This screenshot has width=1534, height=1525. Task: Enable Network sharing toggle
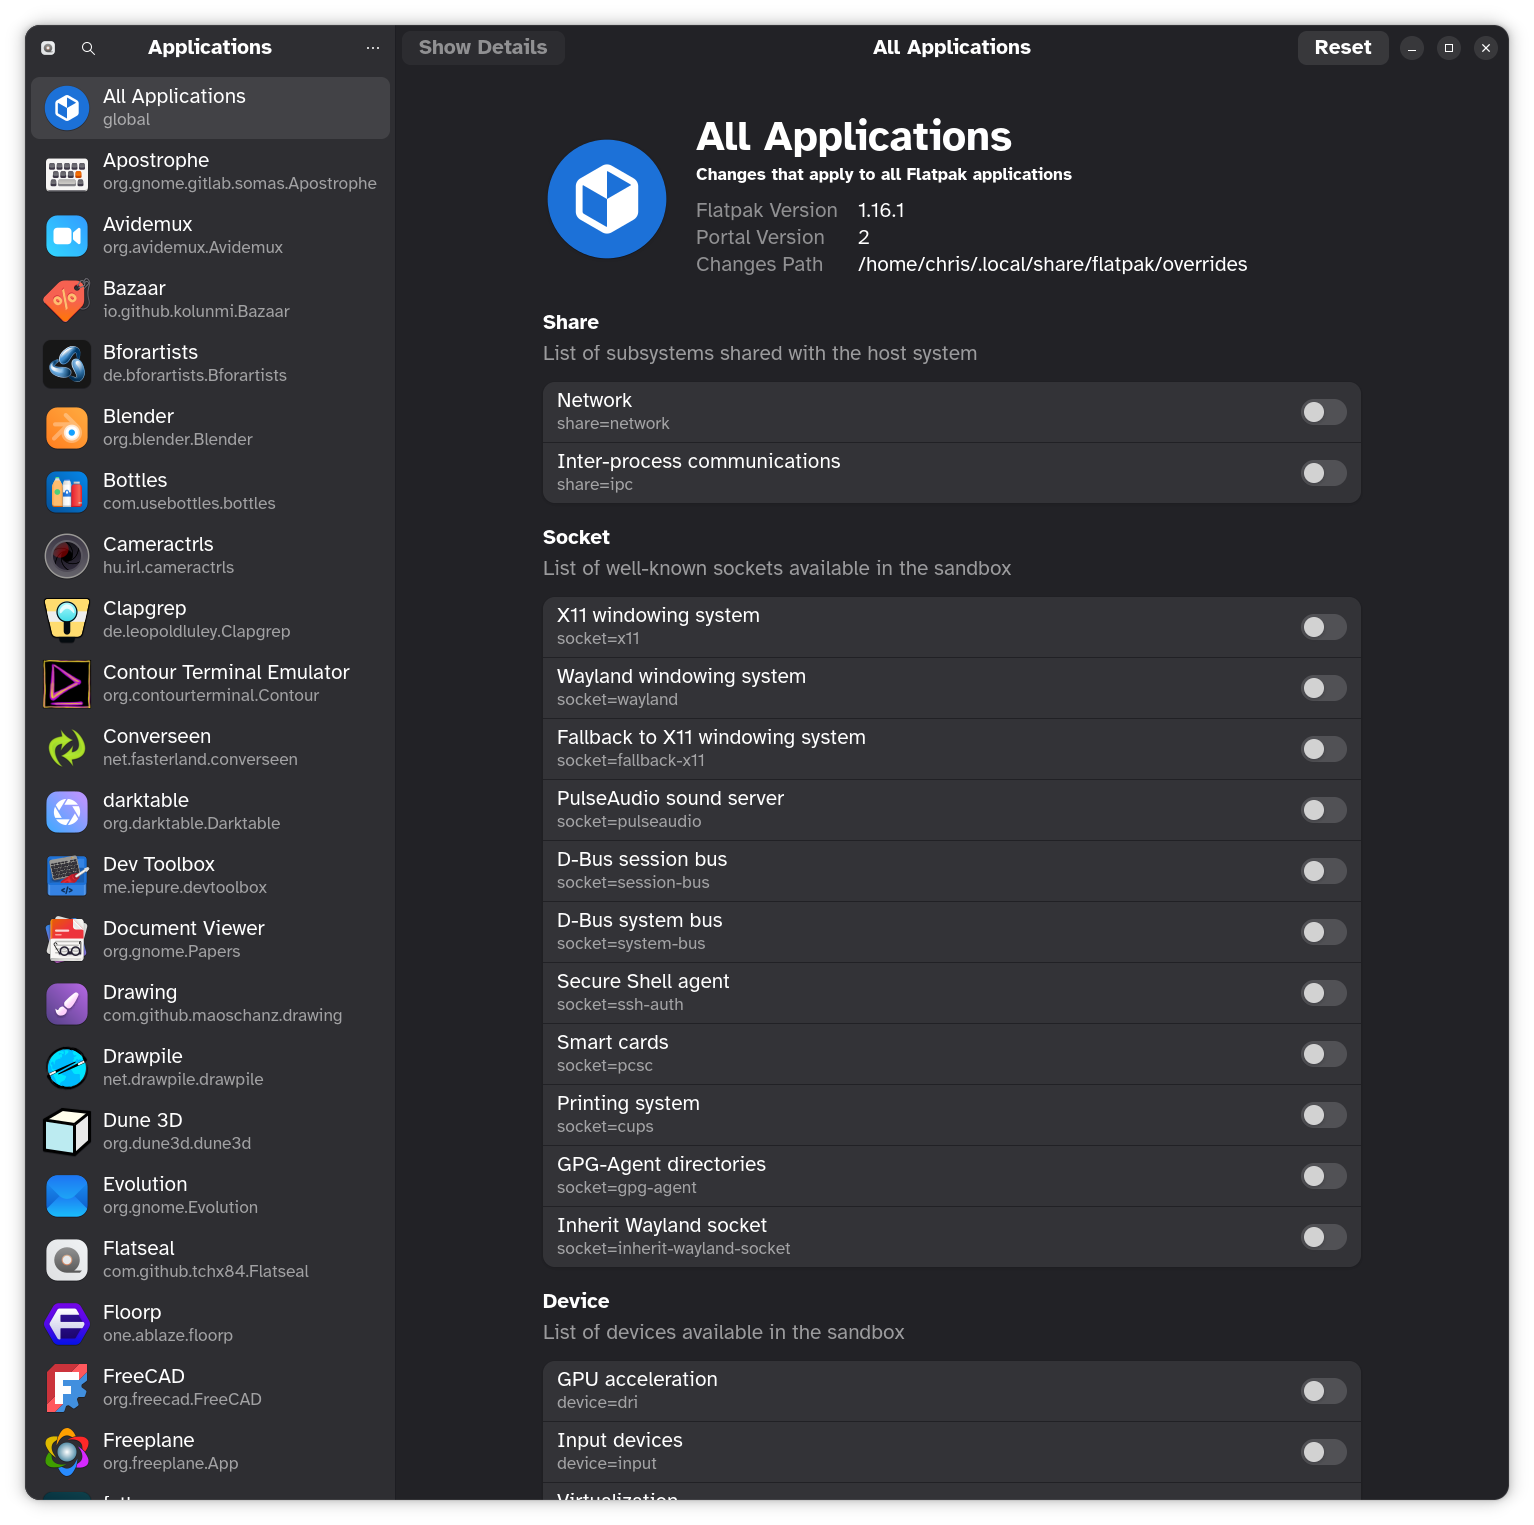(1322, 412)
